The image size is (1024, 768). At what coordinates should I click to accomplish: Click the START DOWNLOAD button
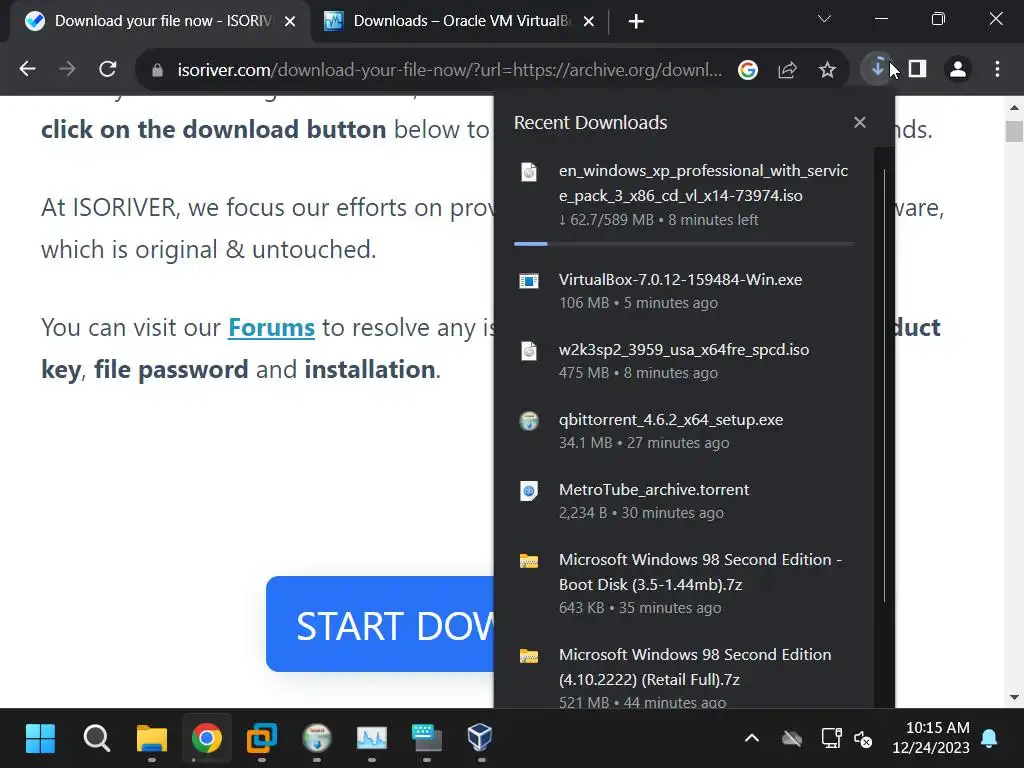tap(380, 624)
